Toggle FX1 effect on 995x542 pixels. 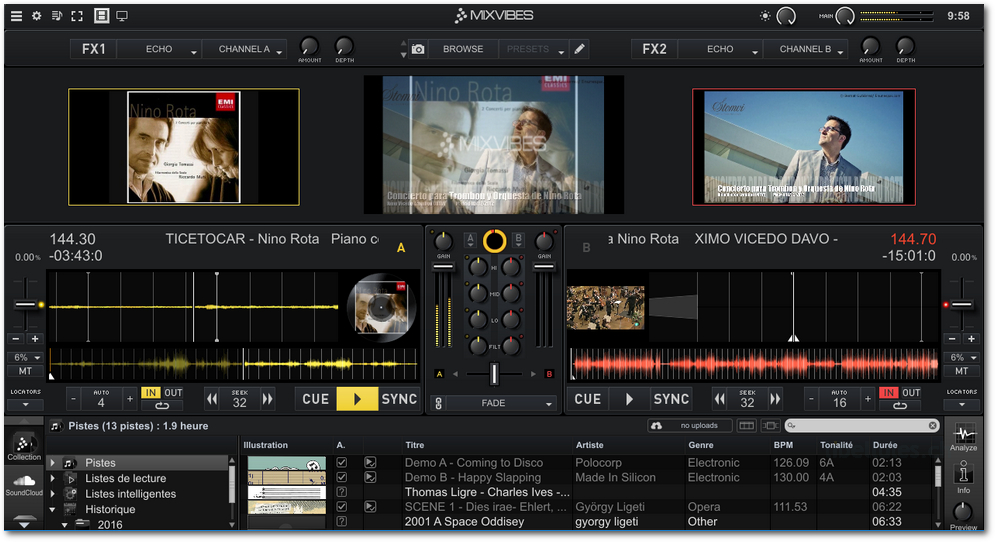94,49
